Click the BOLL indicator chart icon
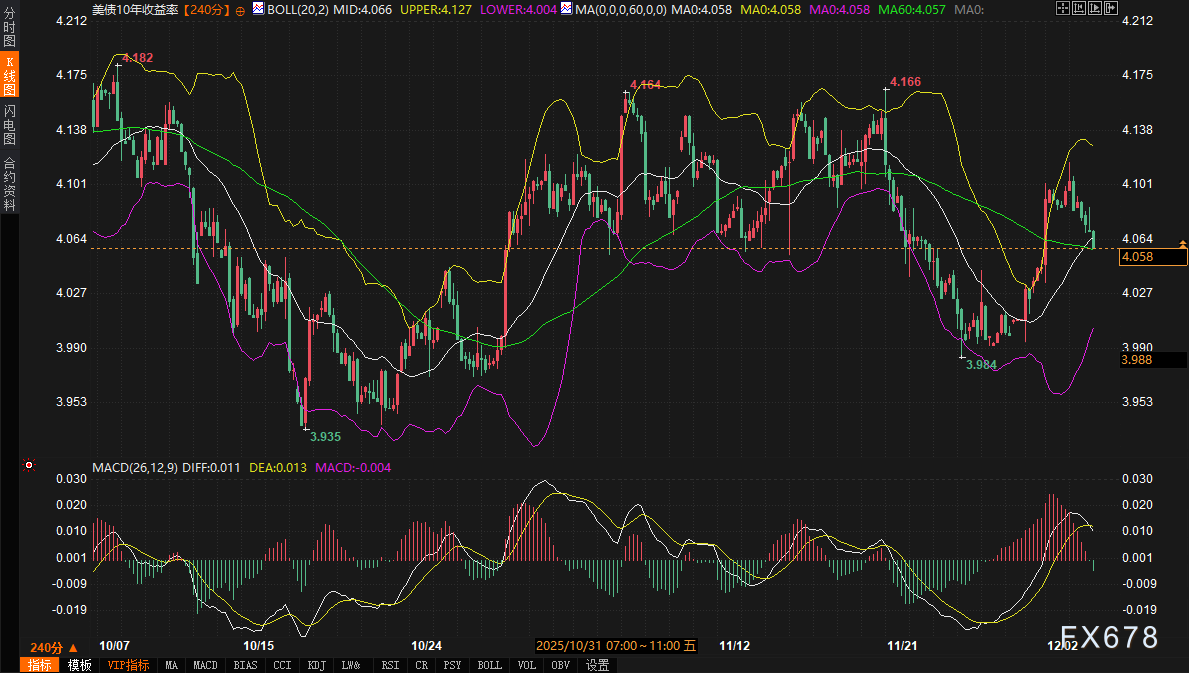This screenshot has width=1189, height=673. coord(259,9)
